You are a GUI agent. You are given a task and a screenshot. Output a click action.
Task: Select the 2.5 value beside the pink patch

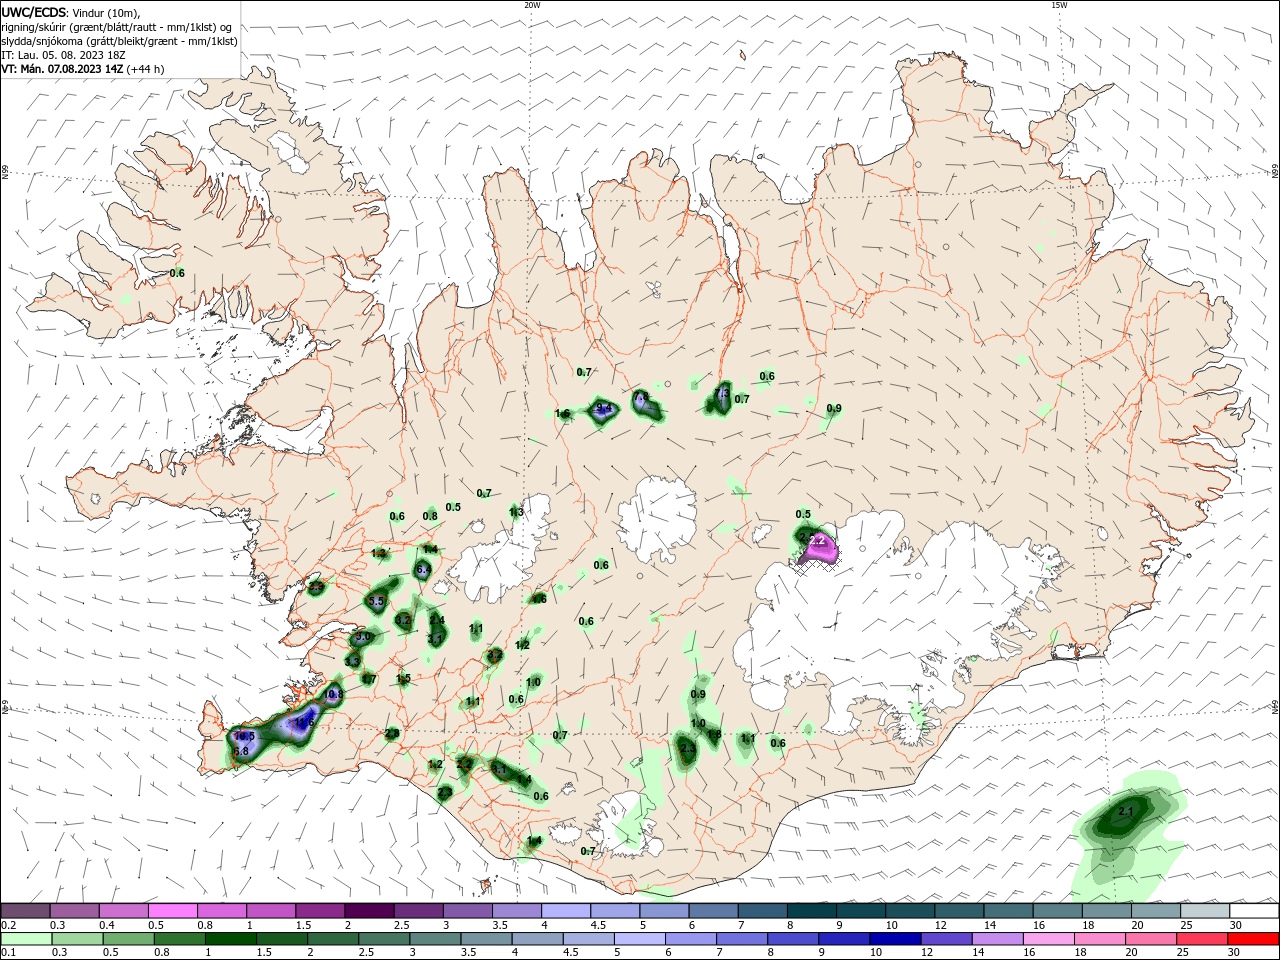[805, 538]
